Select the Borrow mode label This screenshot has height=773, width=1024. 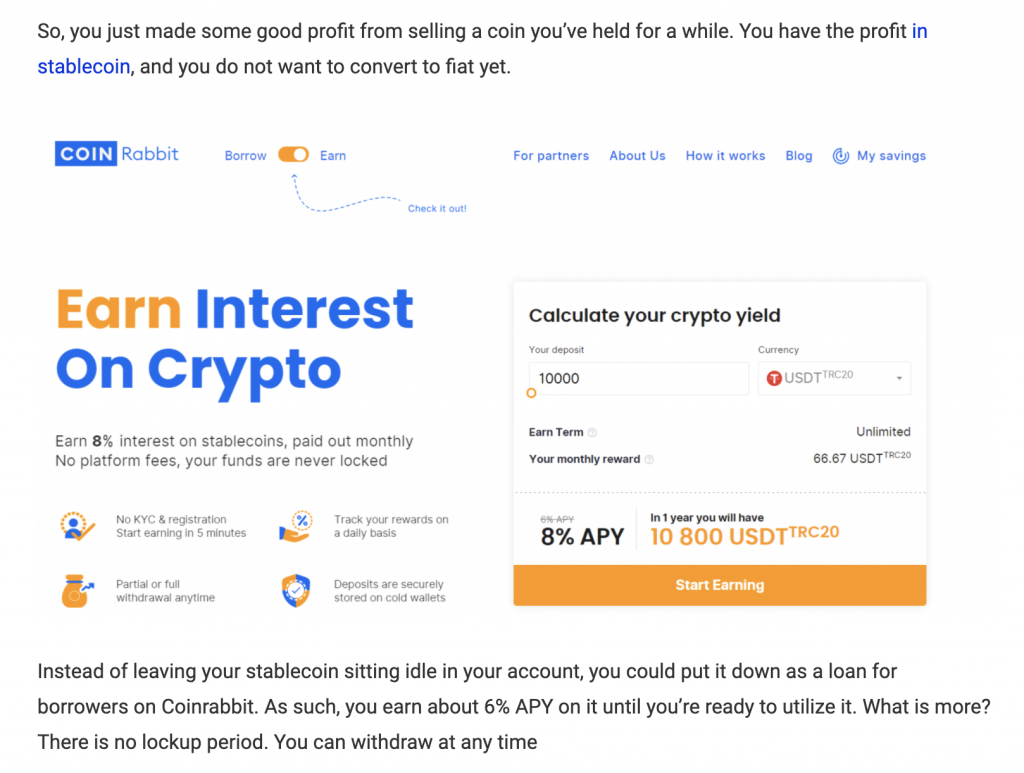pyautogui.click(x=246, y=156)
